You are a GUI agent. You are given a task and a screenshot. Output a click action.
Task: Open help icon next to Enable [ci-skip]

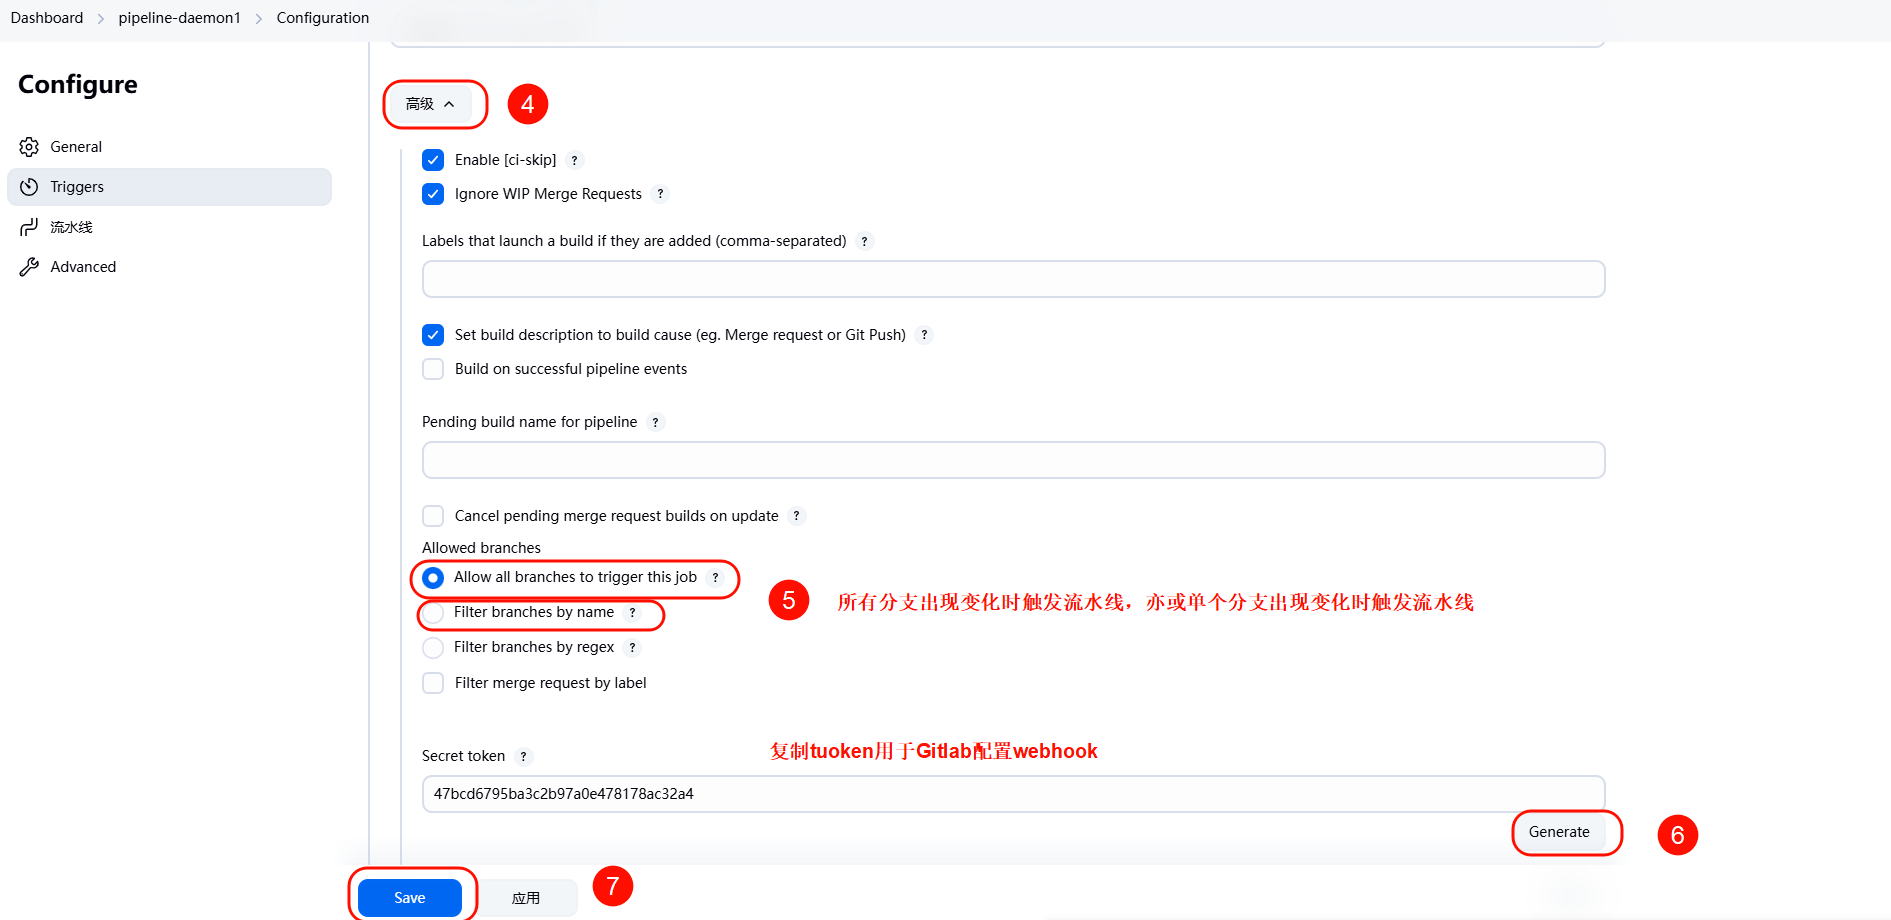click(574, 160)
